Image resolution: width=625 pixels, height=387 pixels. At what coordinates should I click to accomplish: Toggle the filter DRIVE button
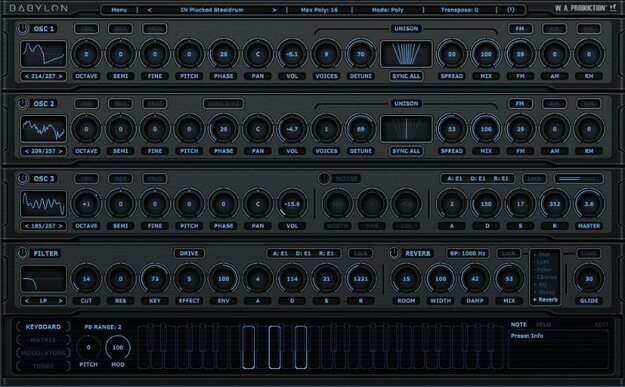click(x=189, y=253)
